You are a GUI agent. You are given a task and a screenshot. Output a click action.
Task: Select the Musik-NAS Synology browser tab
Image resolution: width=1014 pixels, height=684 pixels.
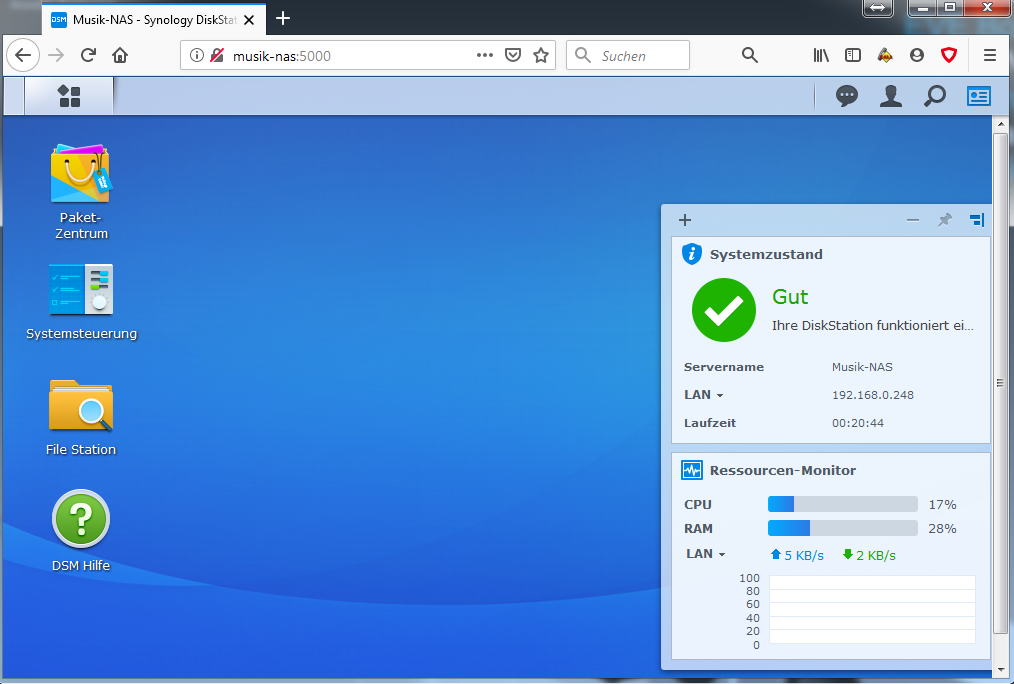[x=154, y=19]
